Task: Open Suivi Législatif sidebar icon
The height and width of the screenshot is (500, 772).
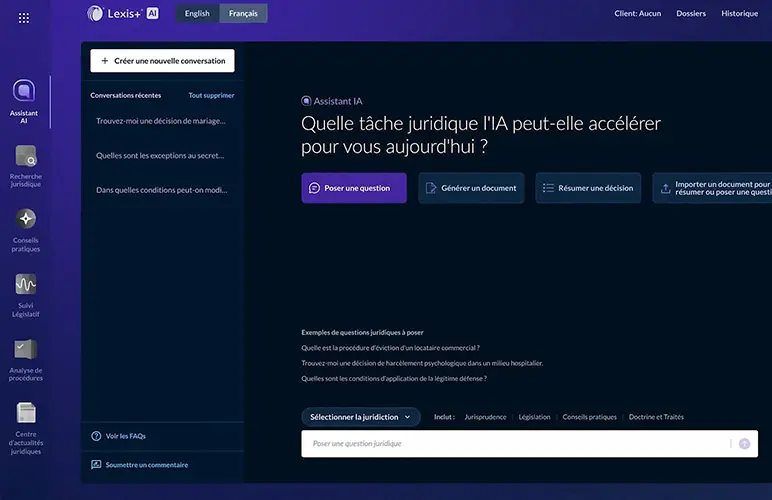Action: pyautogui.click(x=26, y=284)
